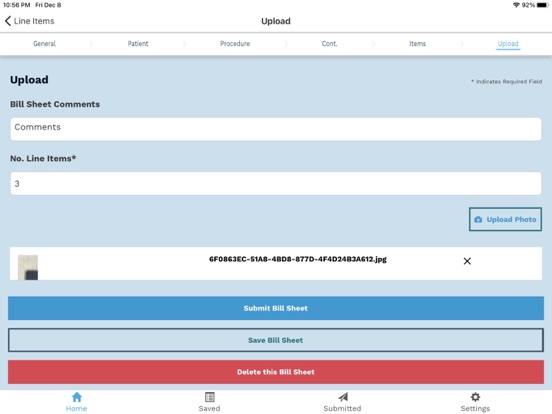Open the Items step tab
The width and height of the screenshot is (552, 414).
417,44
